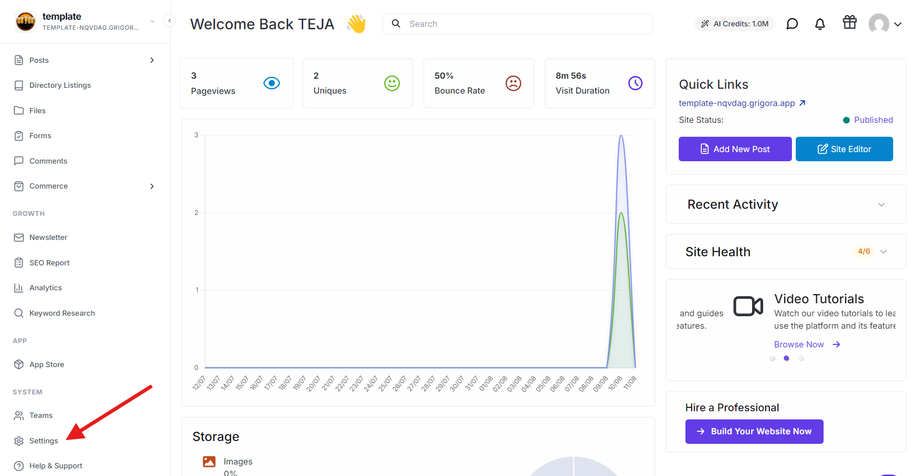This screenshot has height=476, width=920.
Task: Click the Help & Support question icon
Action: point(19,466)
